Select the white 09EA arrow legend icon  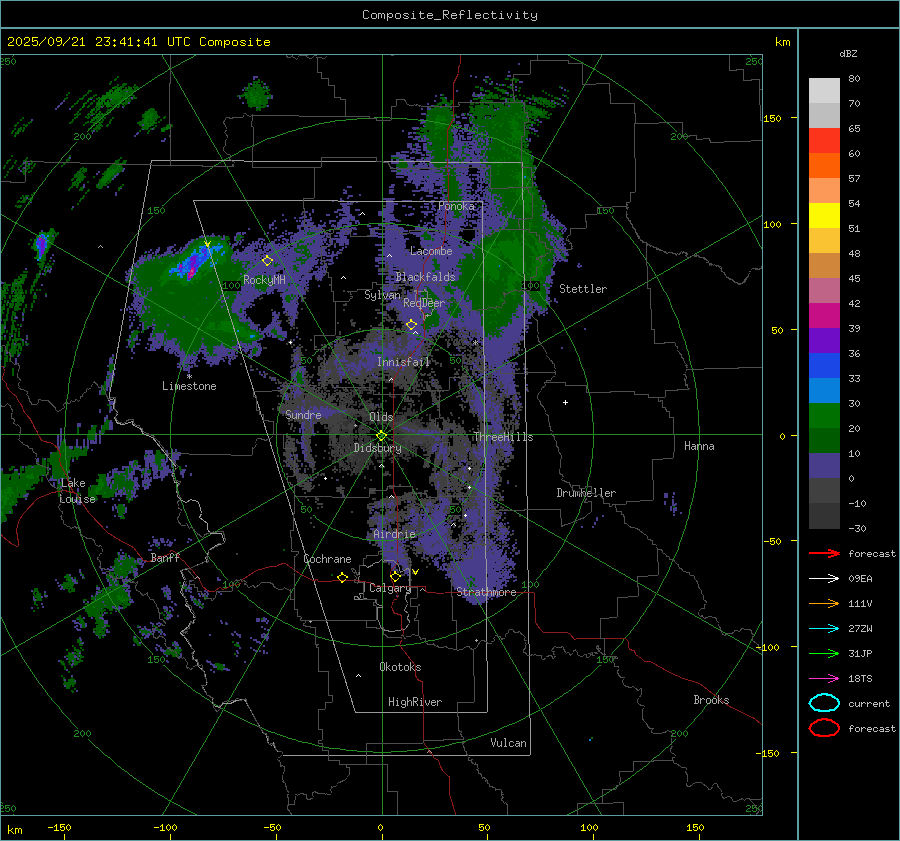point(824,578)
